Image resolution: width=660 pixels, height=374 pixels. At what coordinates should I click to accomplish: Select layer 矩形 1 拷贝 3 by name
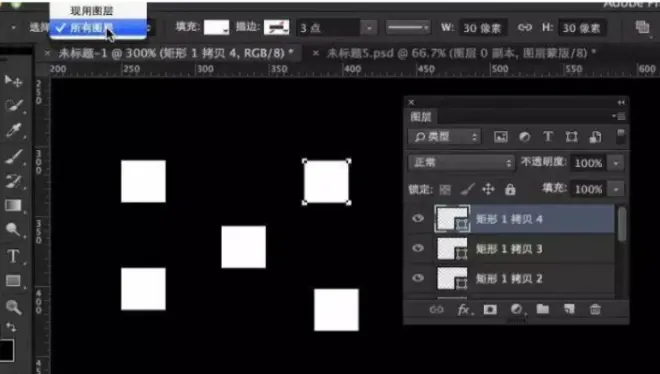click(508, 249)
